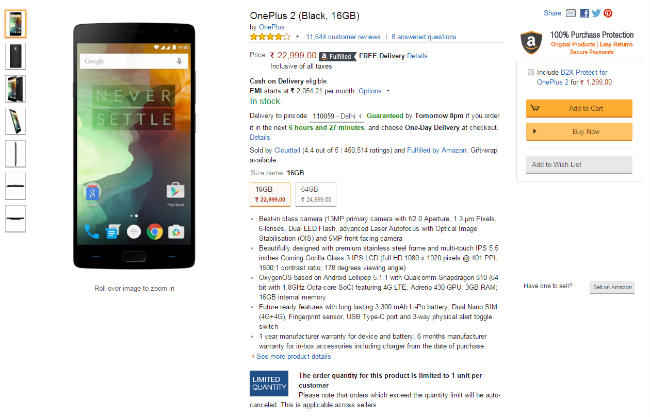Click Add to Wish List button
This screenshot has height=417, width=650.
579,165
